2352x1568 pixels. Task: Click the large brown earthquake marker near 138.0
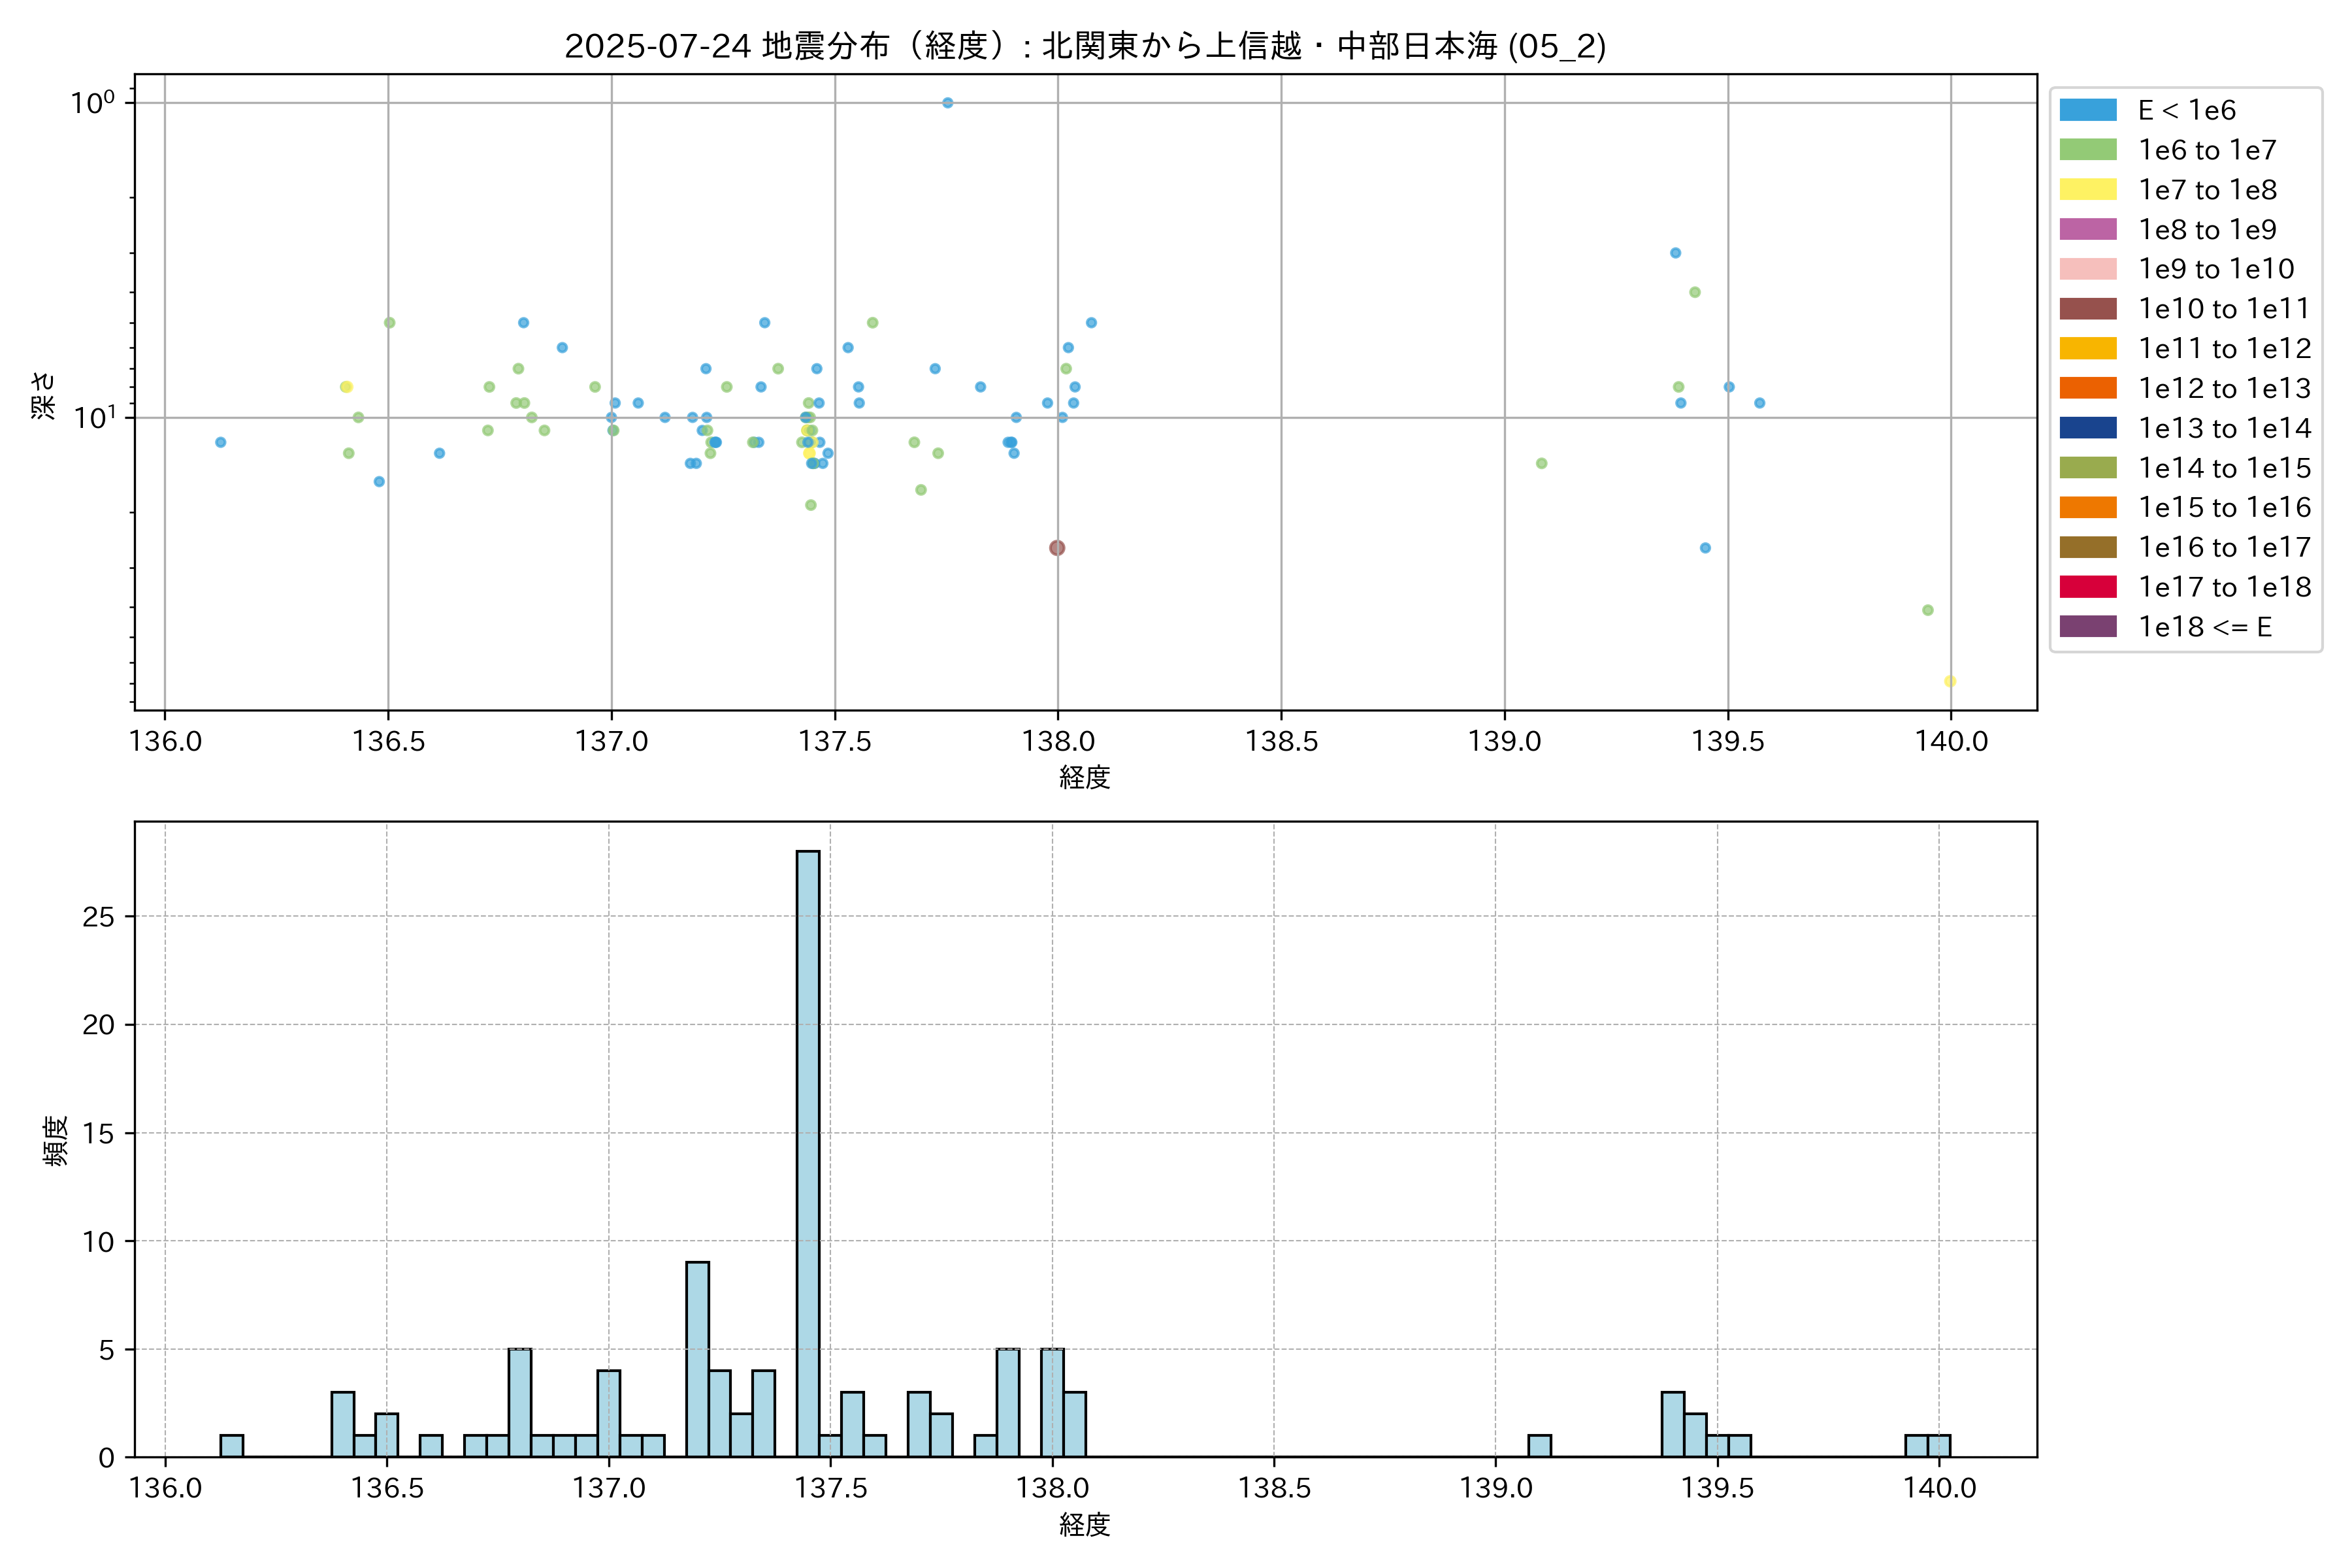[x=1057, y=548]
